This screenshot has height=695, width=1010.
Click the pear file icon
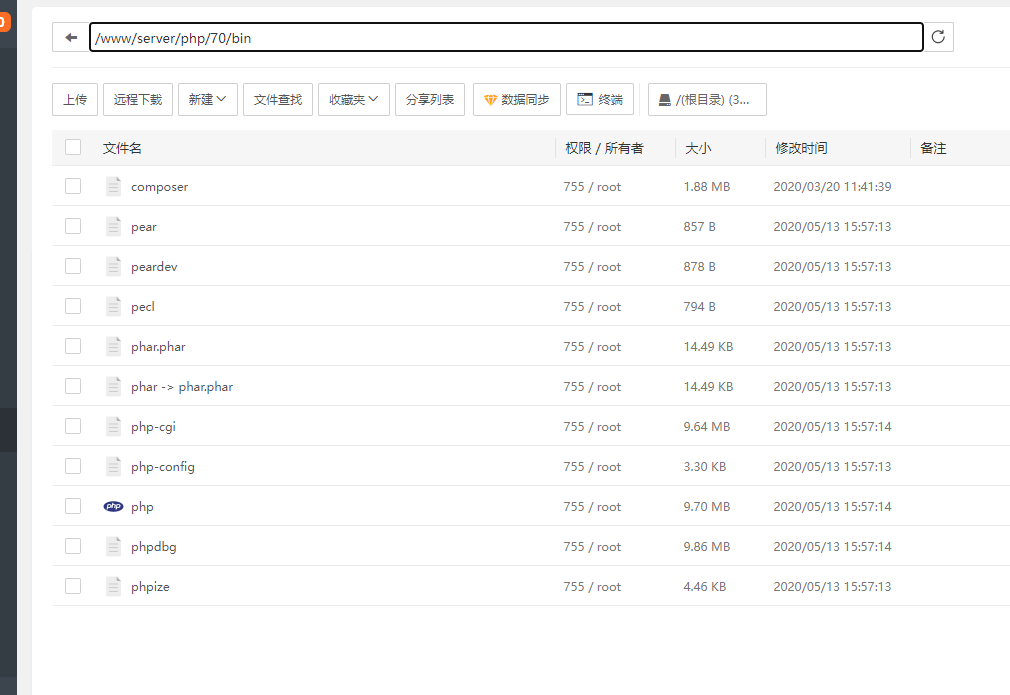tap(113, 226)
